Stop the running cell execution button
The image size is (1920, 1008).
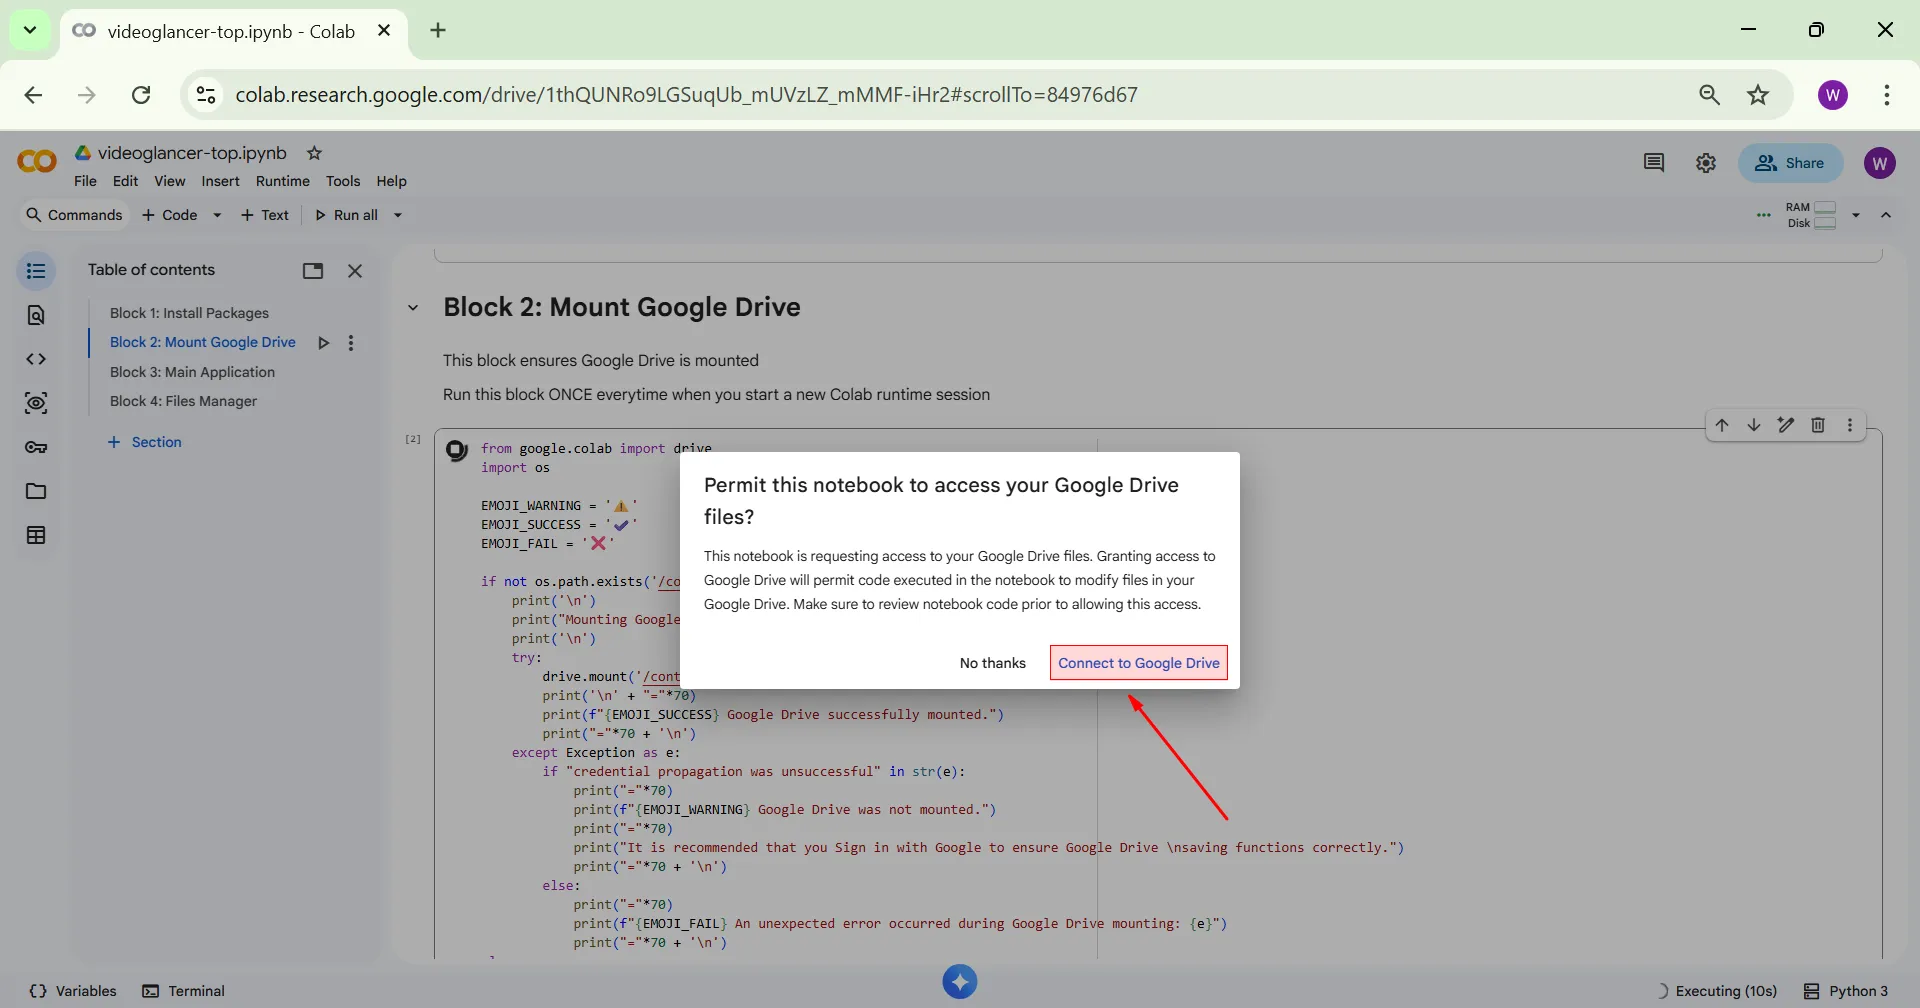(457, 451)
